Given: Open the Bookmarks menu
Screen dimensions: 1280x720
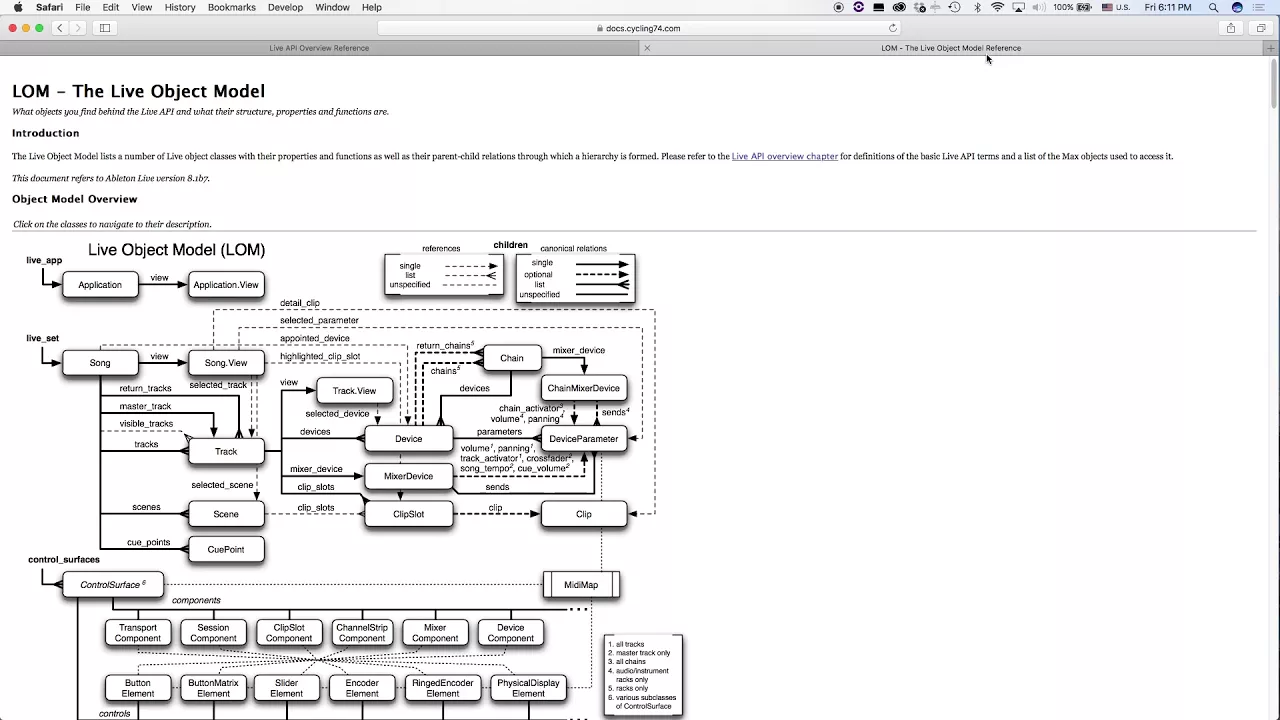Looking at the screenshot, I should pyautogui.click(x=232, y=7).
